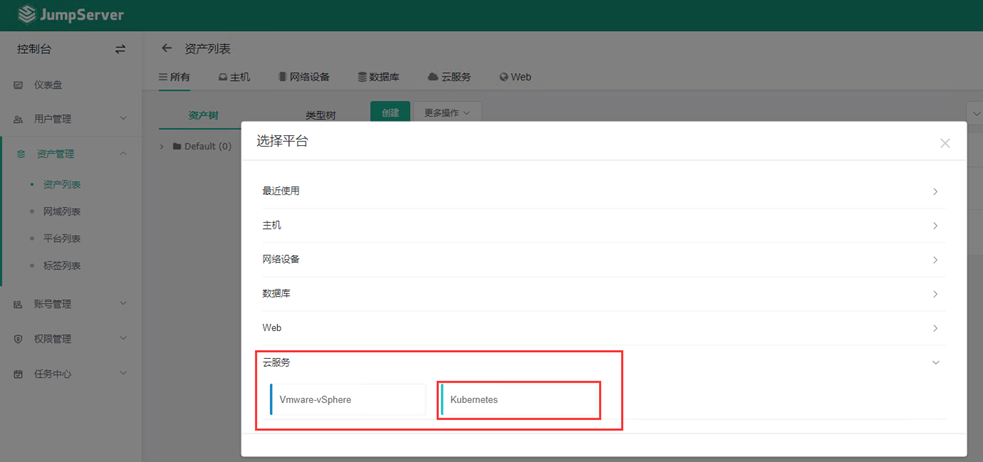Expand the 网络设备 platform section
This screenshot has height=462, width=983.
click(604, 260)
